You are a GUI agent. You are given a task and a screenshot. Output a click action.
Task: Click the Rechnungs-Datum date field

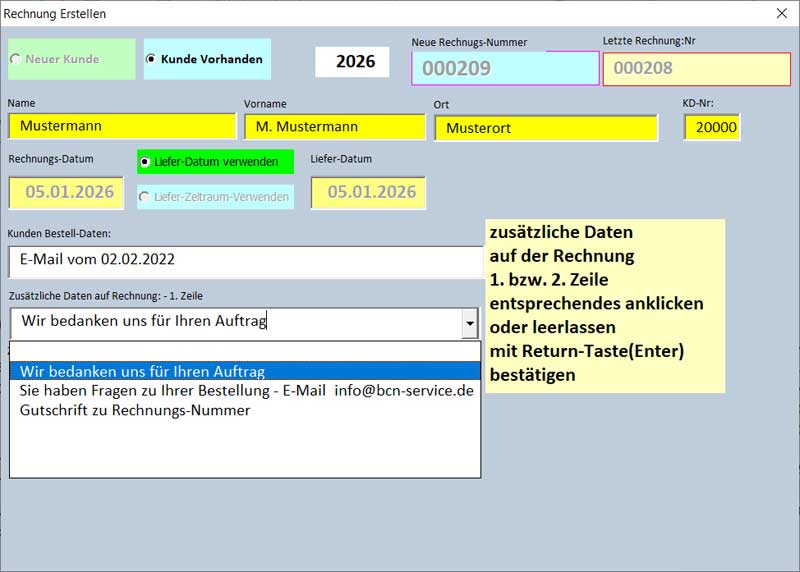tap(66, 192)
